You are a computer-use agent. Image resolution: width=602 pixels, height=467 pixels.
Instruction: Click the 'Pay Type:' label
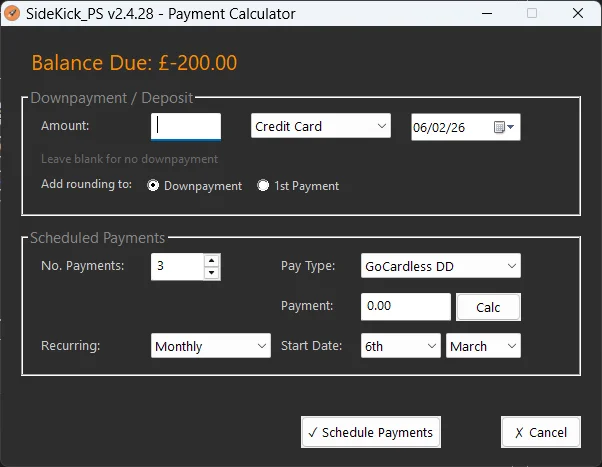point(308,266)
